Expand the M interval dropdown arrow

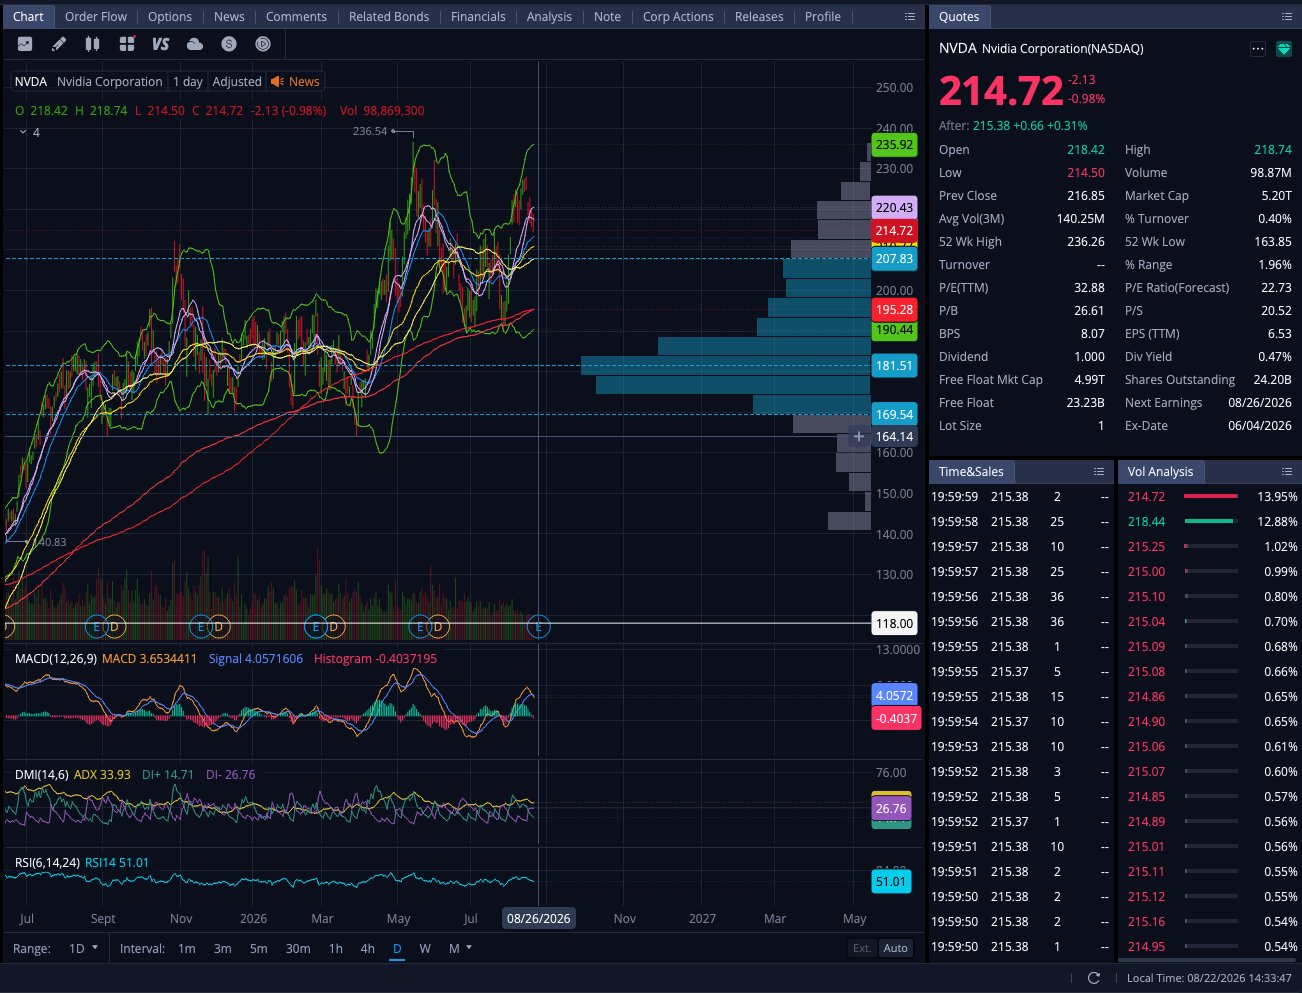tap(469, 948)
